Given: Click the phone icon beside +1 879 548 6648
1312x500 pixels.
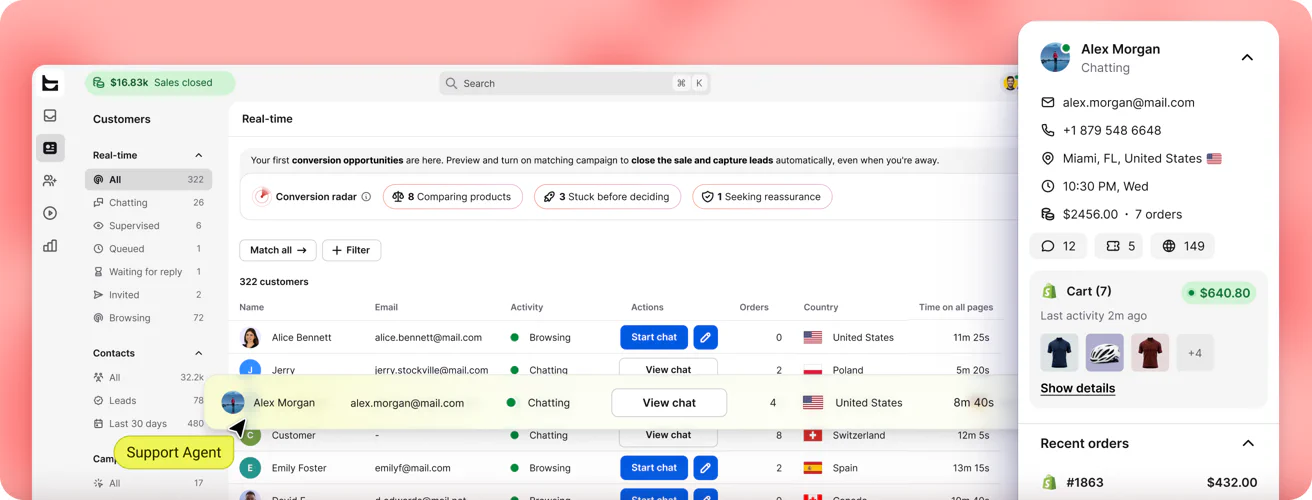Looking at the screenshot, I should pos(1048,130).
